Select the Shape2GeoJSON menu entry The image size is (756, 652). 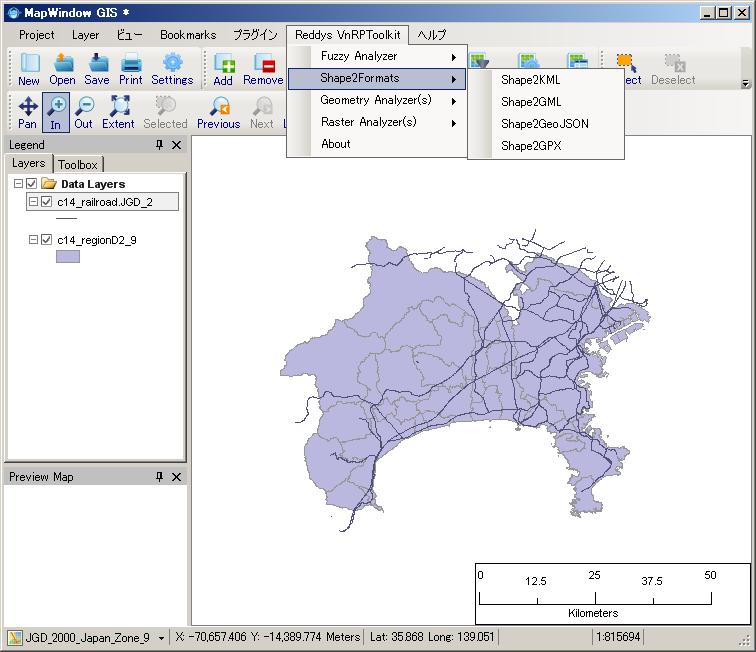coord(544,124)
